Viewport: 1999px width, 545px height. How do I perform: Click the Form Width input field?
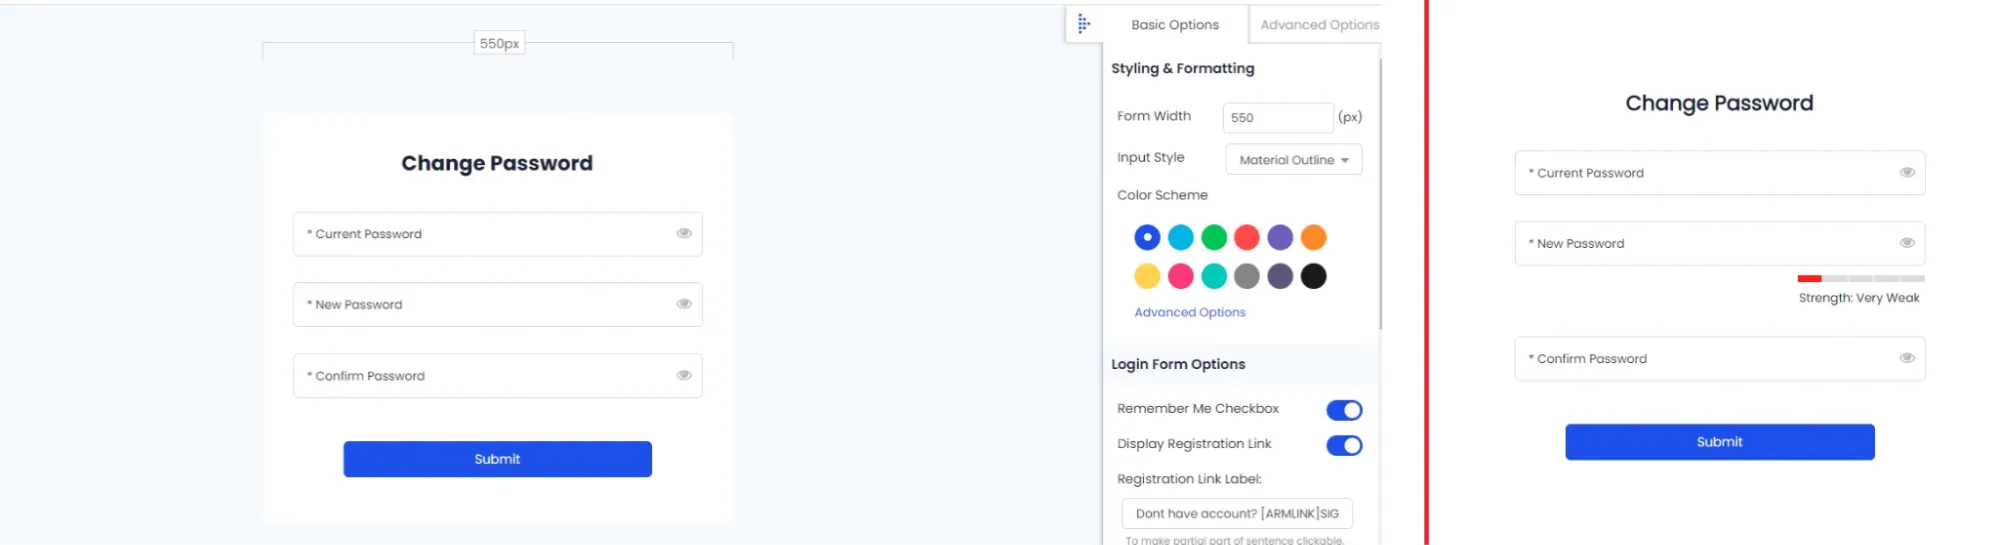pyautogui.click(x=1277, y=118)
